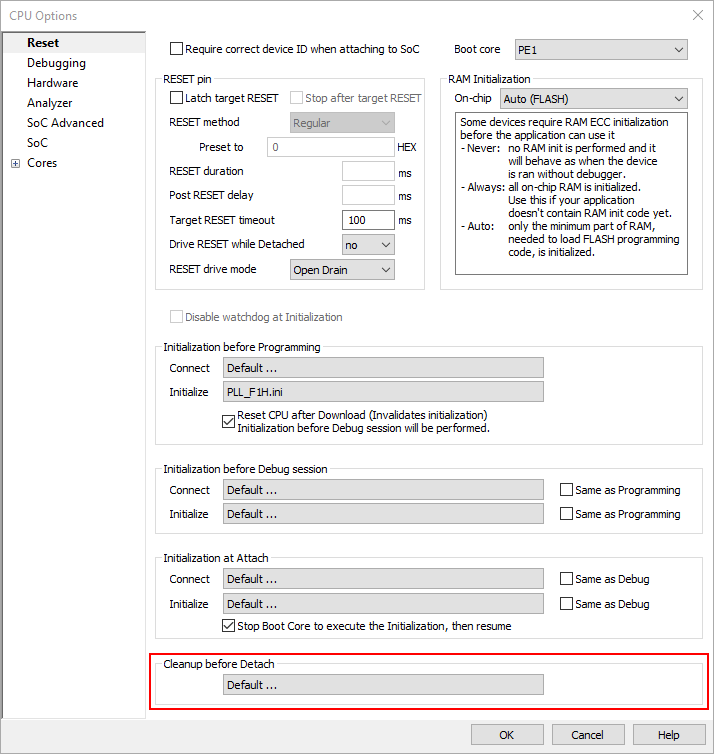Open On-chip RAM Initialization dropdown
The width and height of the screenshot is (714, 754).
593,99
